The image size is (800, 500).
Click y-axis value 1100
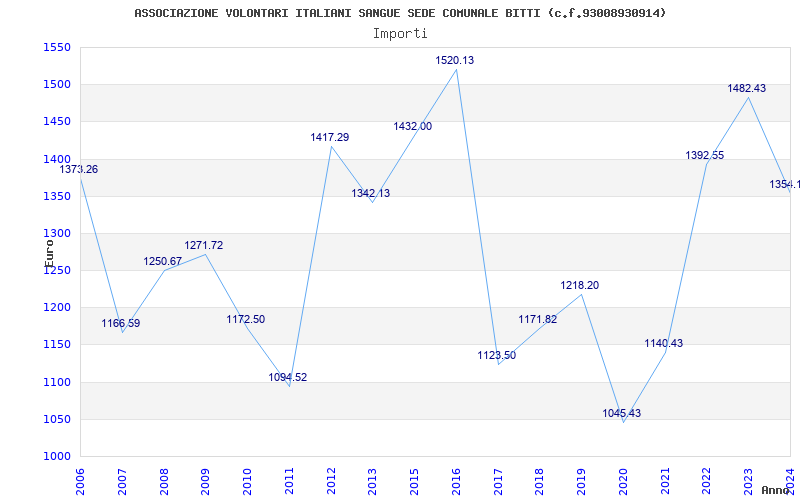click(57, 382)
